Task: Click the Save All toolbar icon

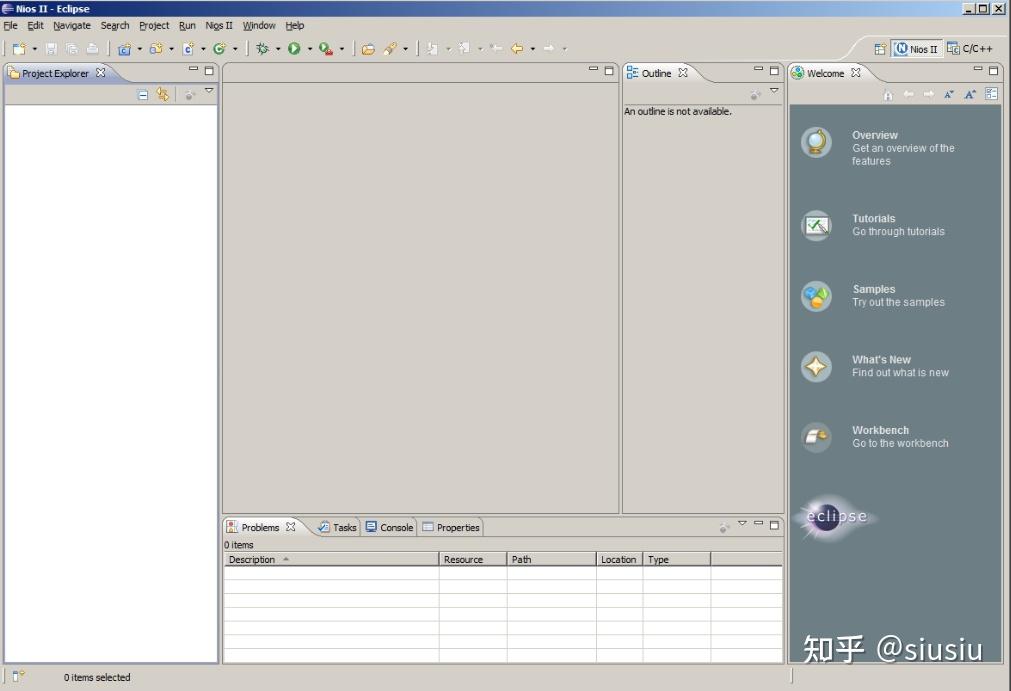Action: [72, 48]
